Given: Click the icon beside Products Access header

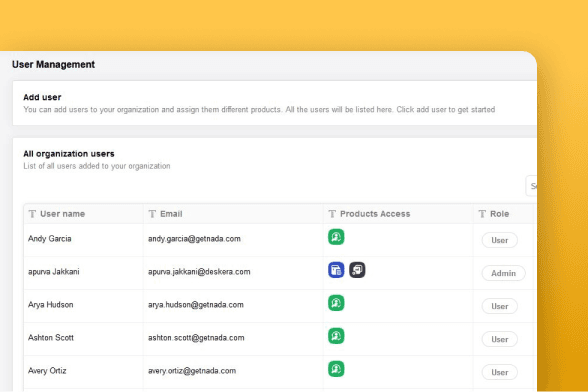Looking at the screenshot, I should pyautogui.click(x=332, y=214).
